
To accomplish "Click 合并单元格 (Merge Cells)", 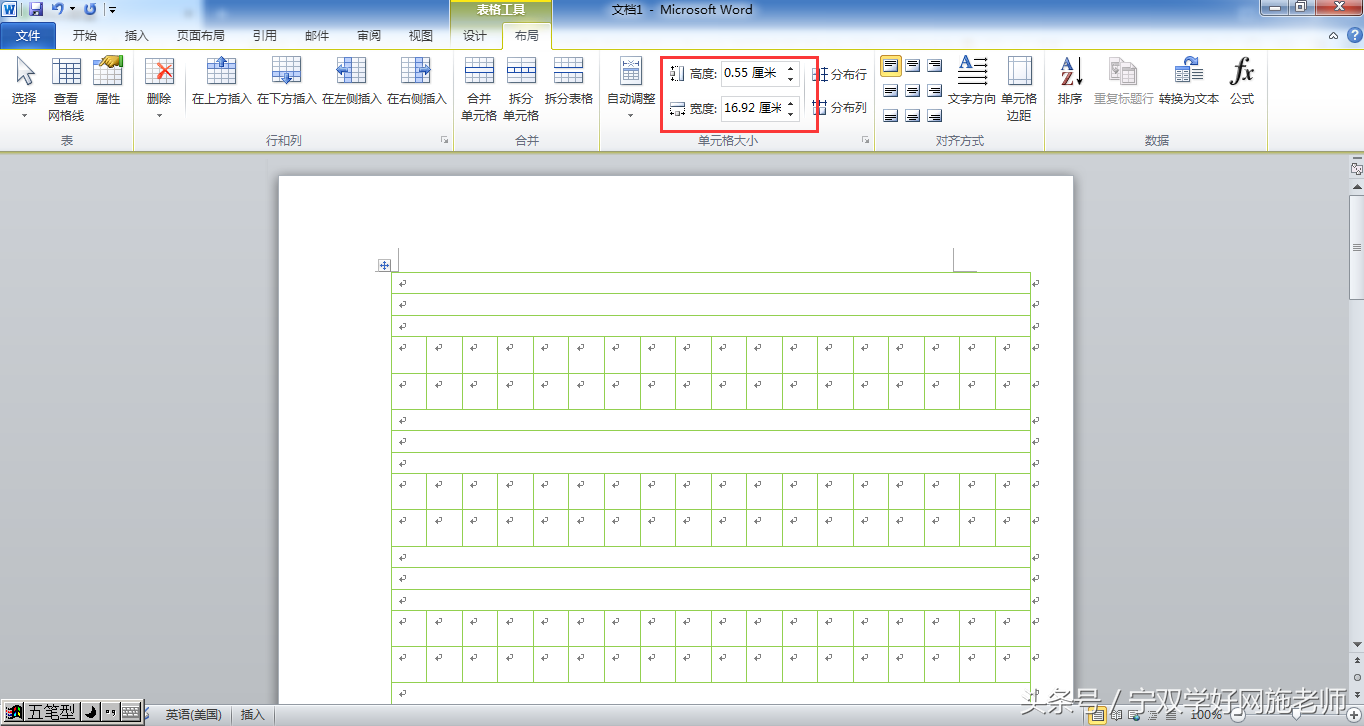I will [479, 88].
